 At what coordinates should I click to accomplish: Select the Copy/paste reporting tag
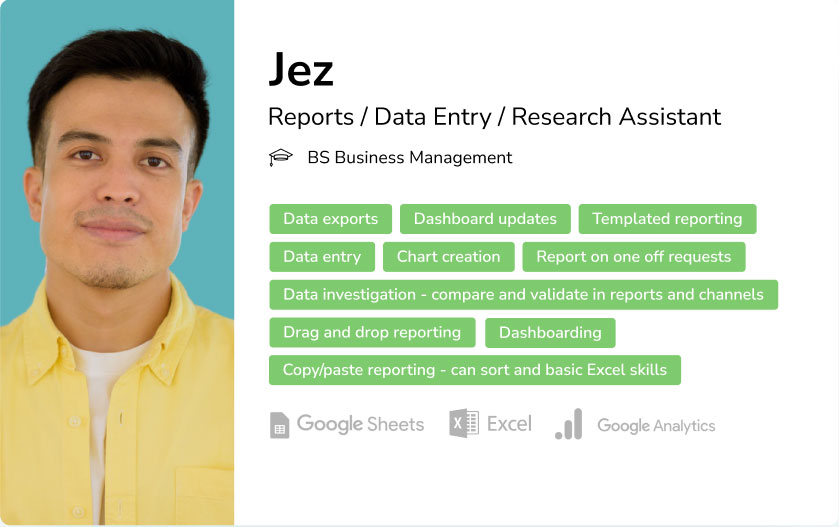coord(475,370)
